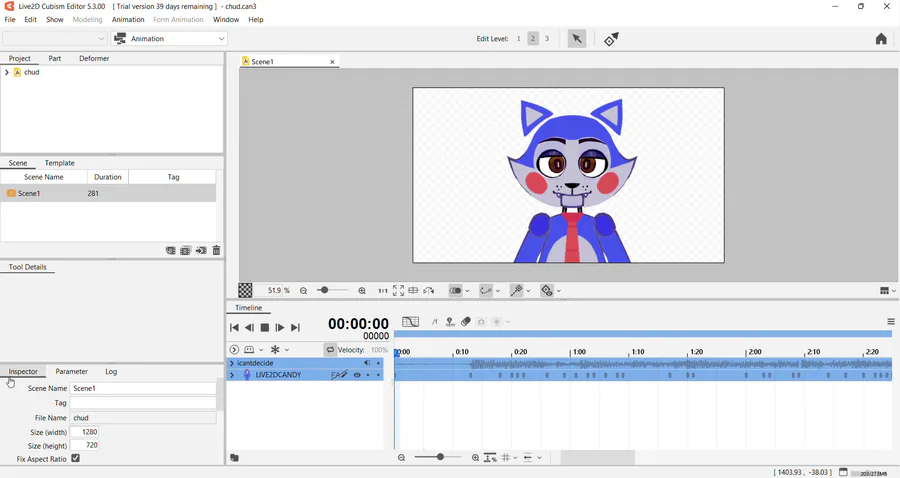Image resolution: width=900 pixels, height=478 pixels.
Task: Stop timeline playback
Action: click(265, 328)
